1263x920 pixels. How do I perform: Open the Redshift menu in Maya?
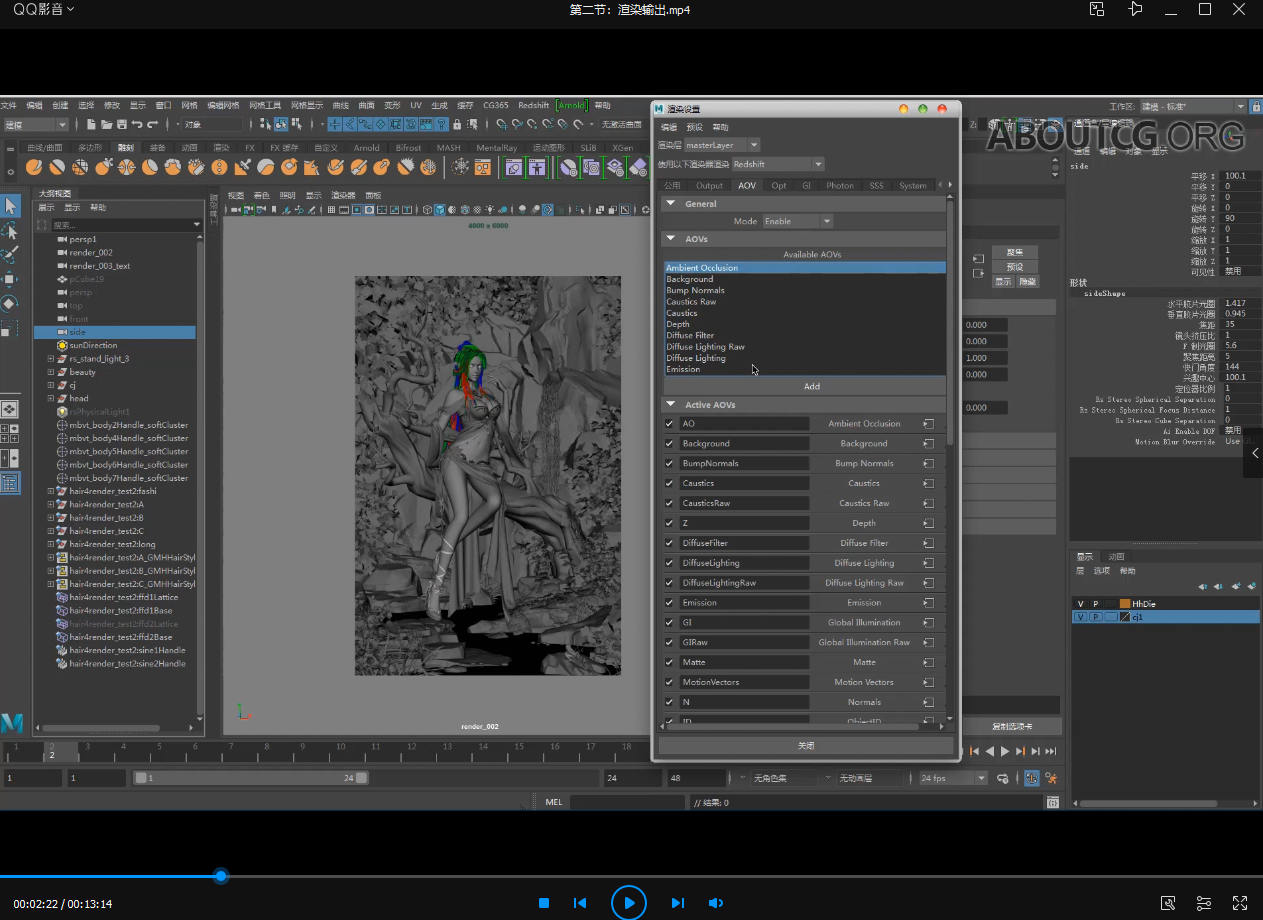[x=533, y=105]
